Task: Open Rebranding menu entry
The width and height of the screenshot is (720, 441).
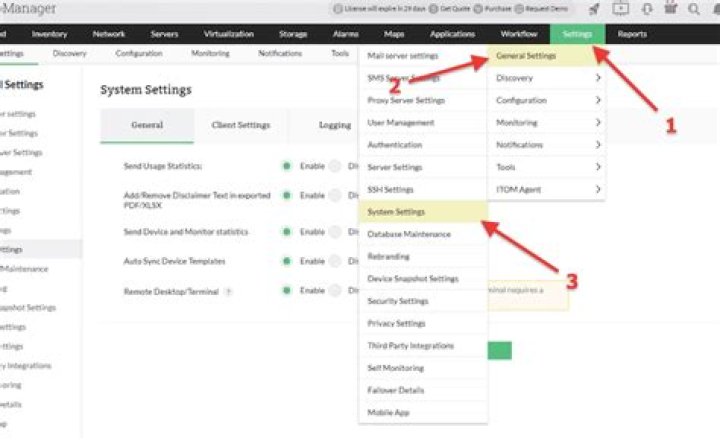Action: pos(422,256)
